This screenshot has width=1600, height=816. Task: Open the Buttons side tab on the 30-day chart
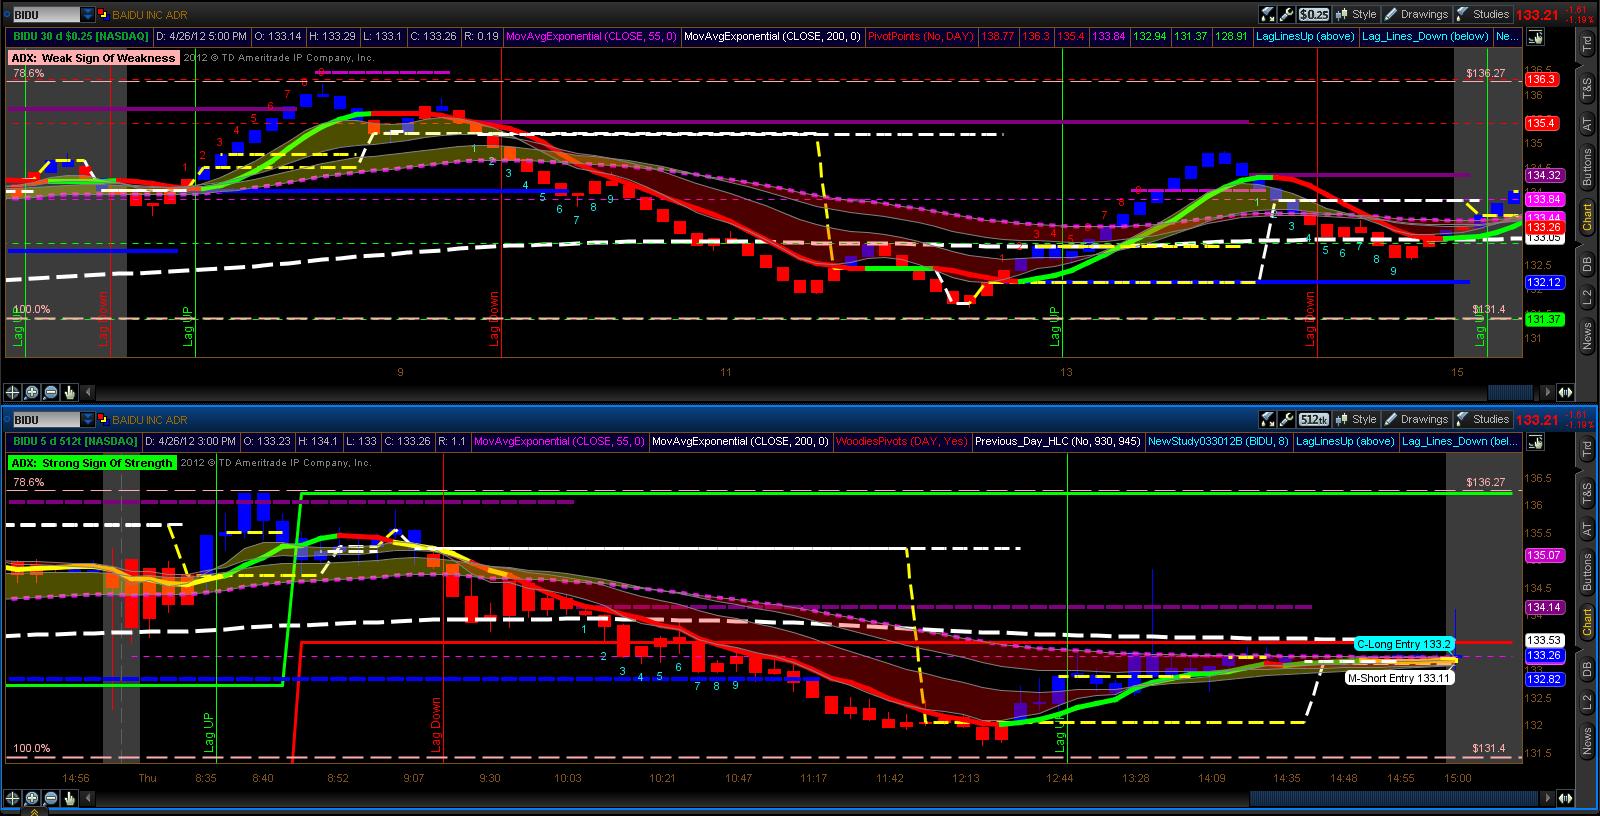point(1587,168)
